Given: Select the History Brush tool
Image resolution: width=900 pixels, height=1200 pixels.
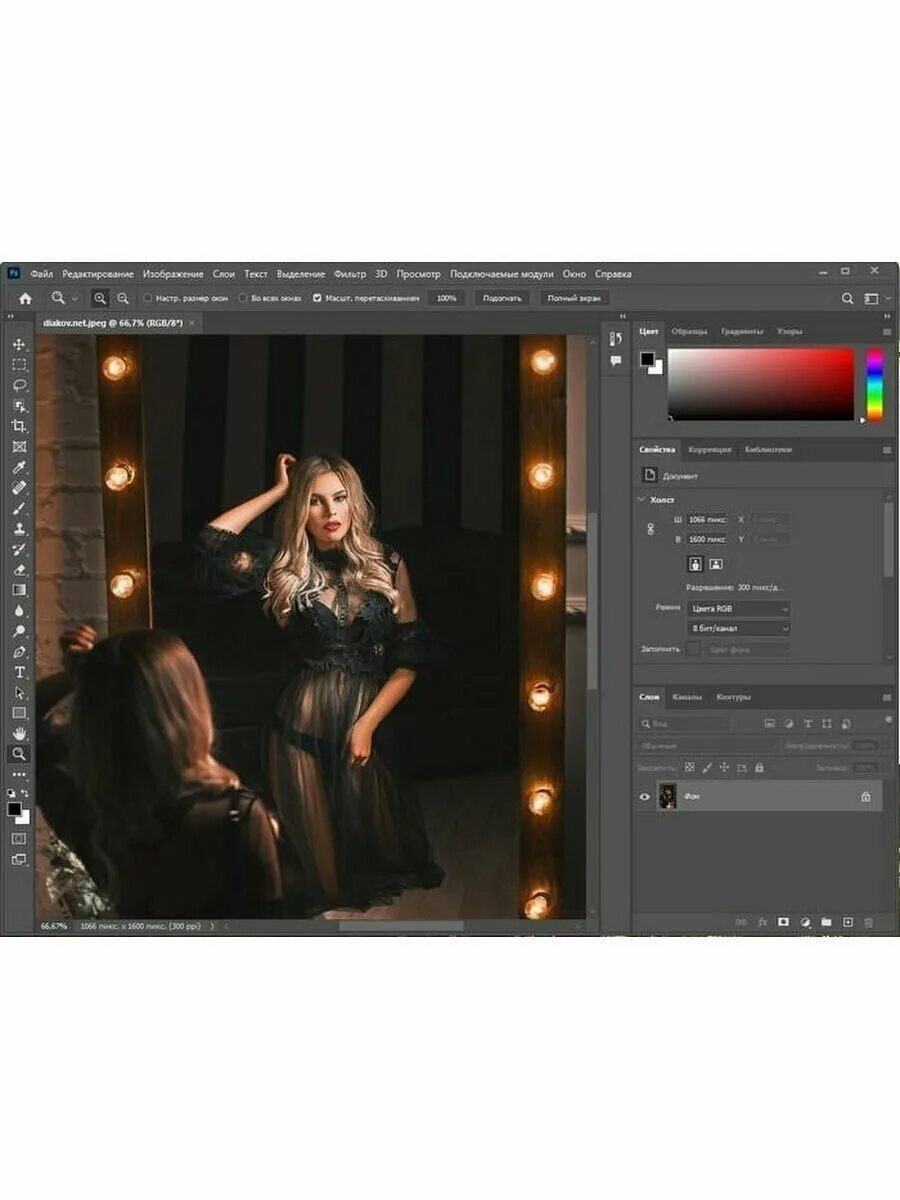Looking at the screenshot, I should coord(19,549).
